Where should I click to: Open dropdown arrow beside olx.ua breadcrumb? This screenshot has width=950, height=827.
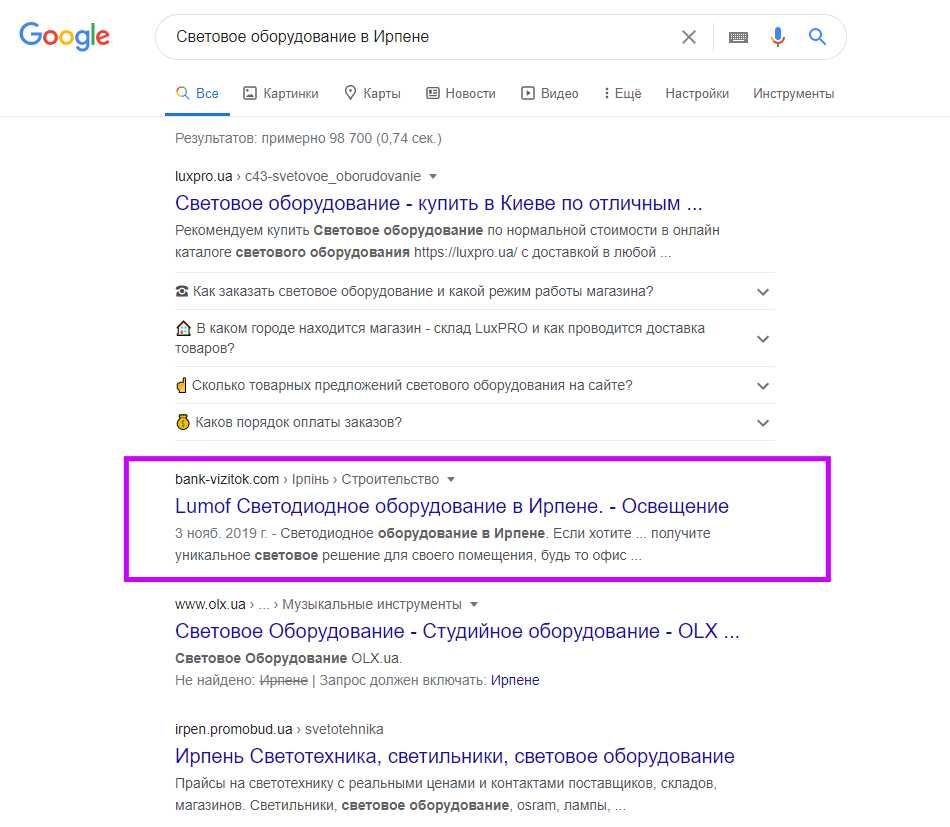click(x=474, y=604)
